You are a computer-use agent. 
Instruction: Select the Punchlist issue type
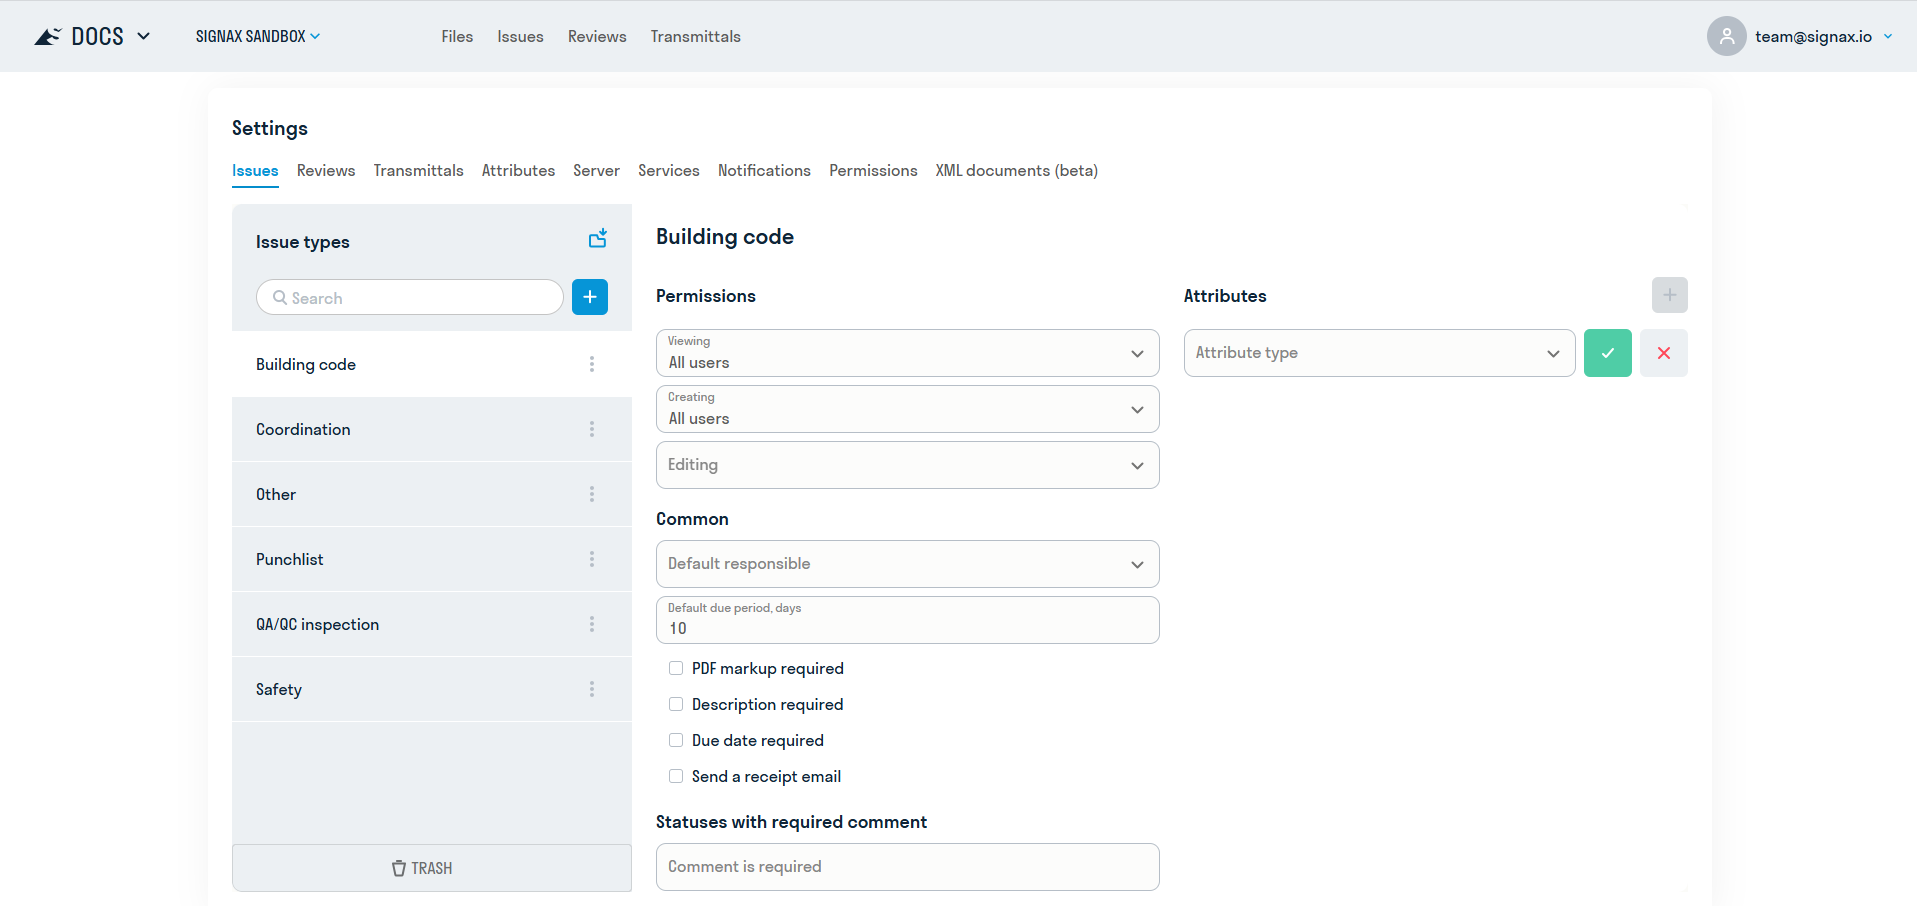click(432, 559)
